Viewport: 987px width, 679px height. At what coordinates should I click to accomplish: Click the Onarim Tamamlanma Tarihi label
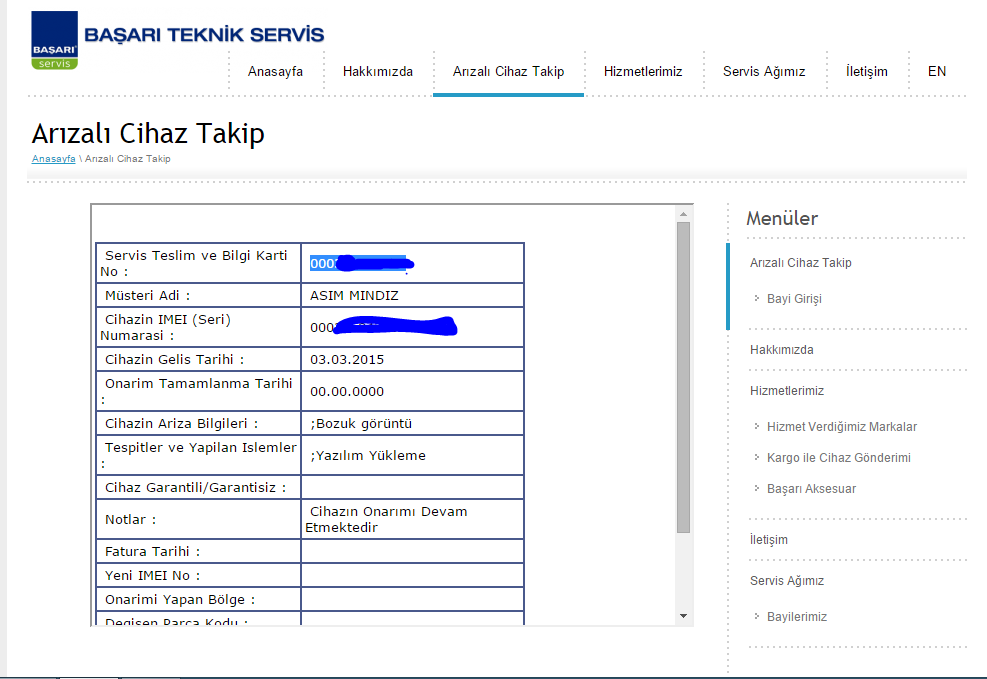(x=196, y=391)
